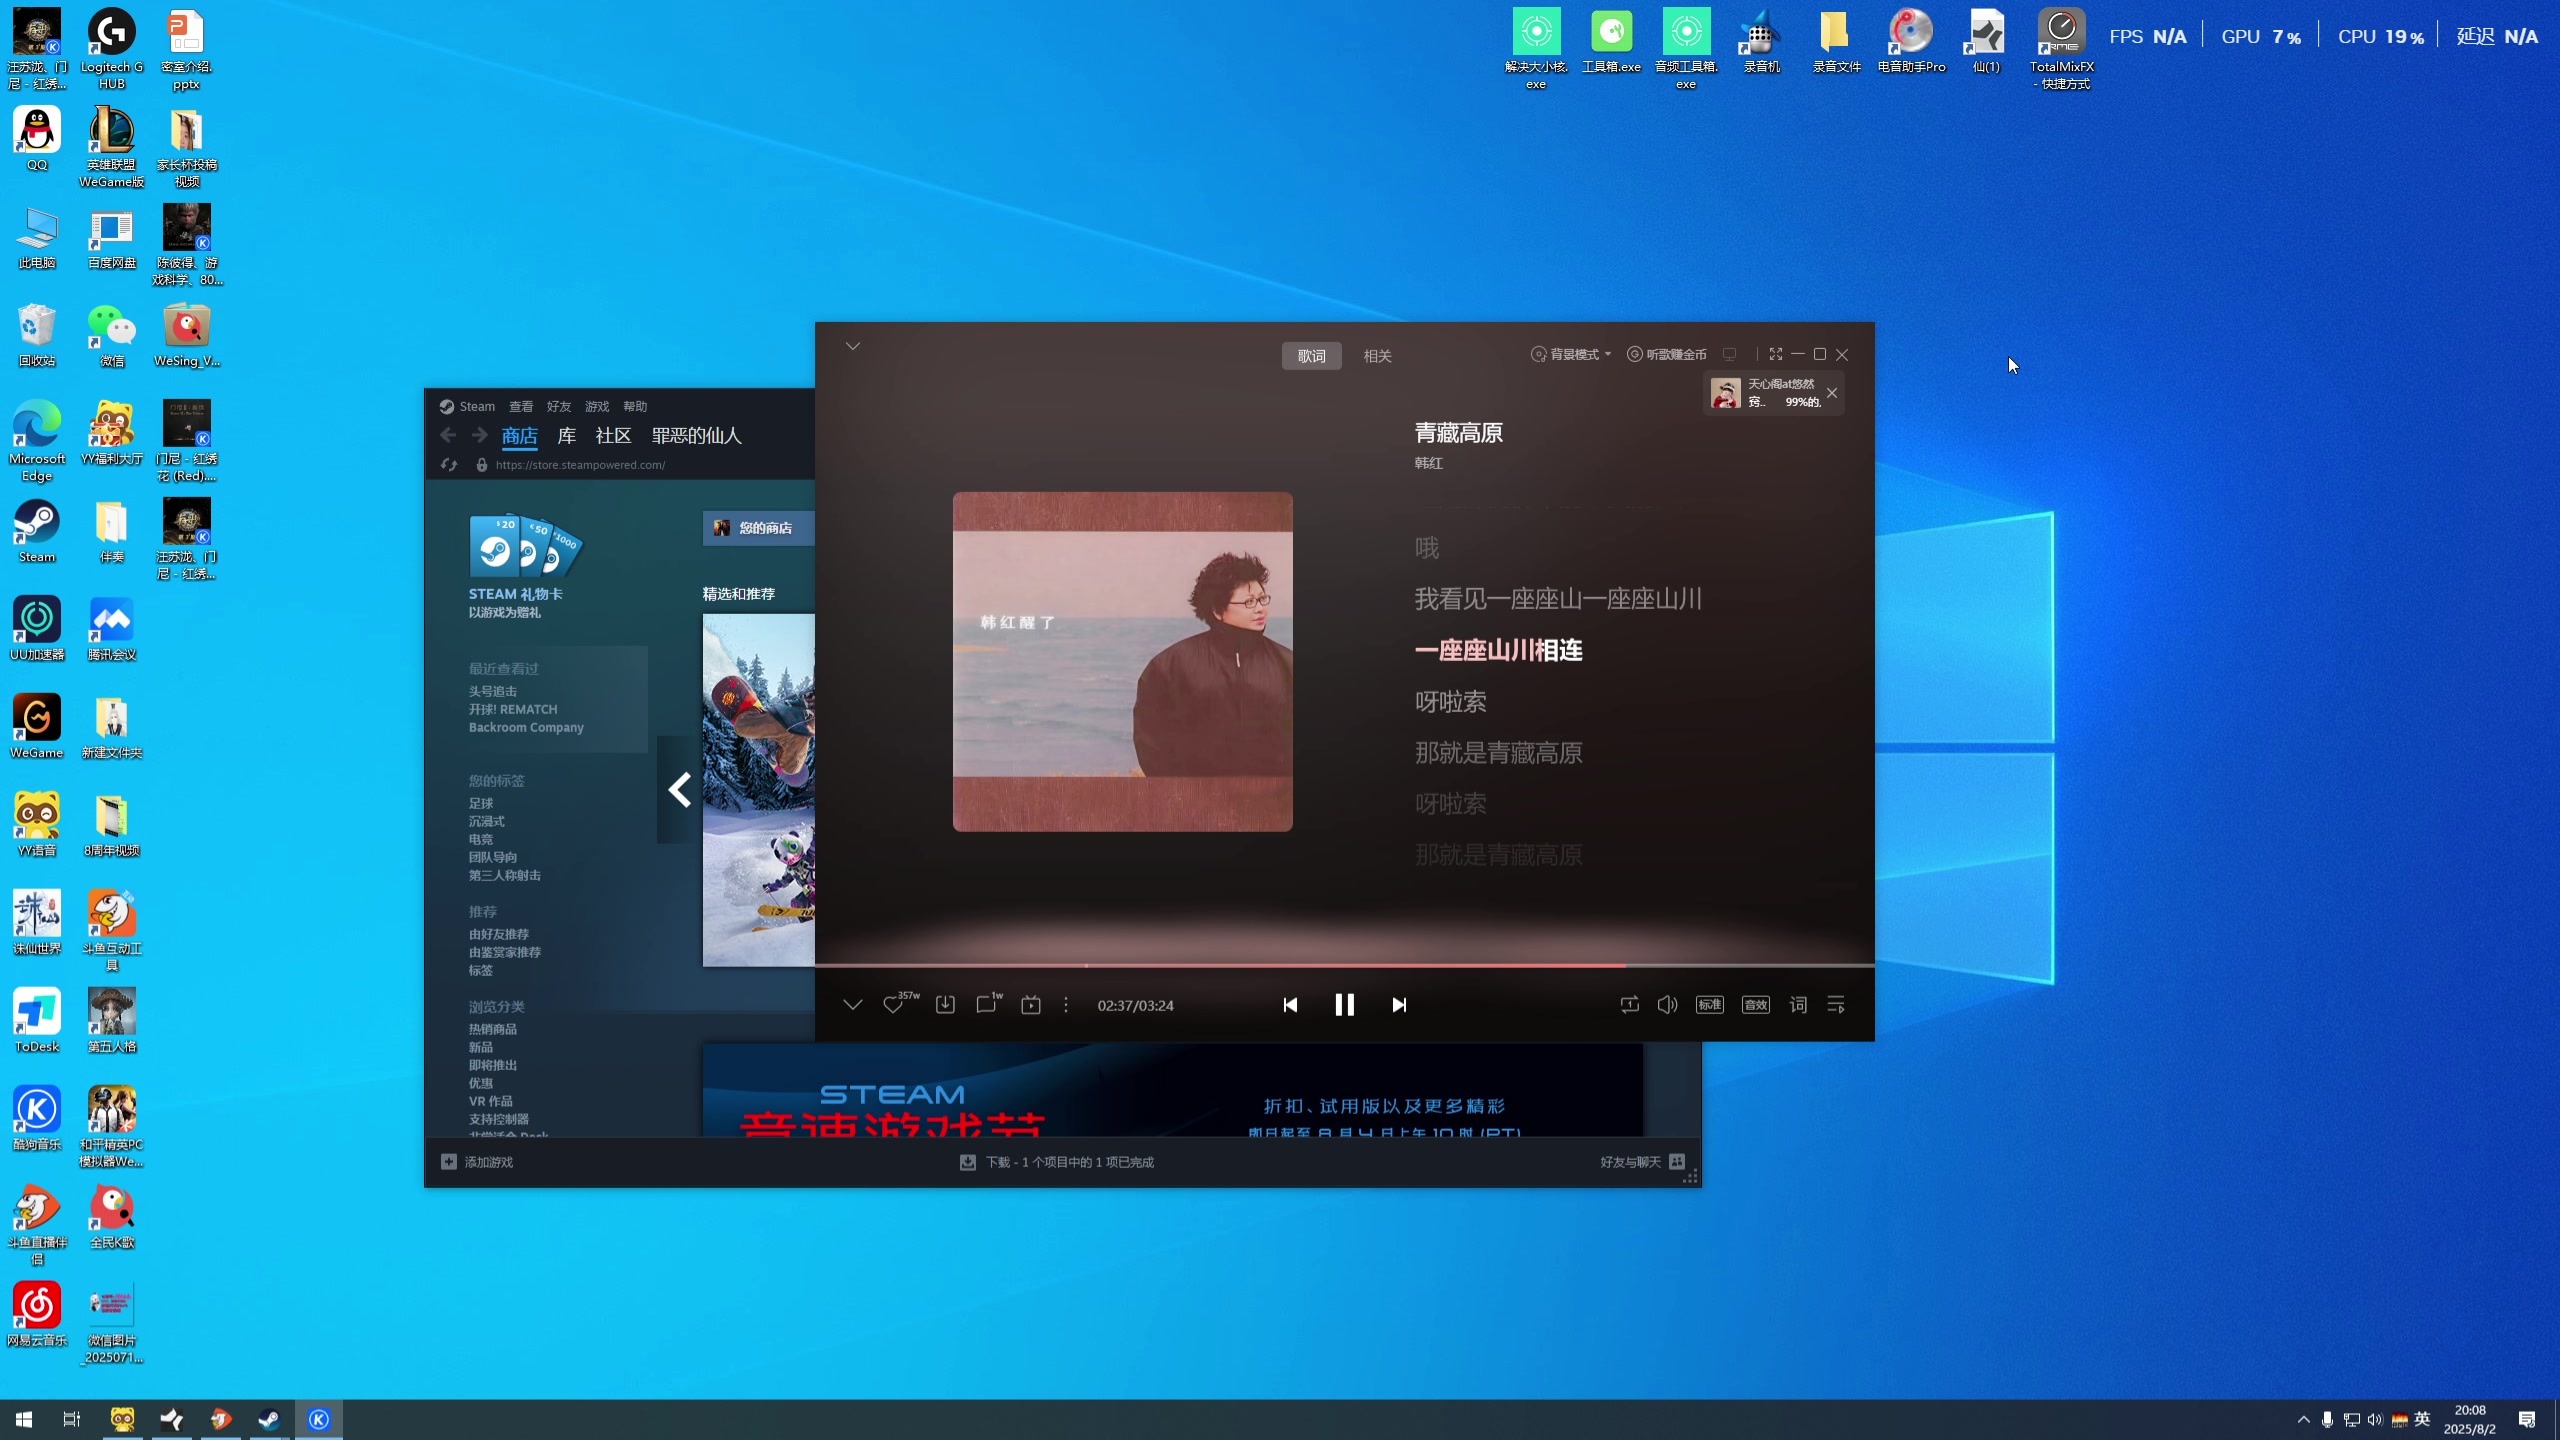Screen dimensions: 2560x1440
Task: Select the 库 tab in Steam
Action: tap(567, 435)
